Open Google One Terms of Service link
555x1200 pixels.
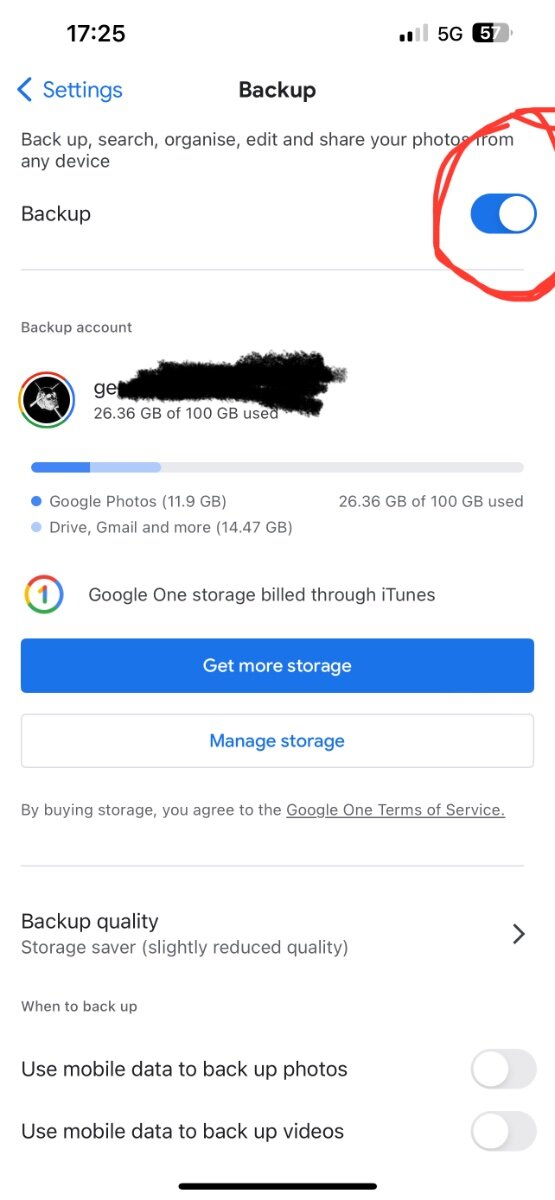pos(395,810)
